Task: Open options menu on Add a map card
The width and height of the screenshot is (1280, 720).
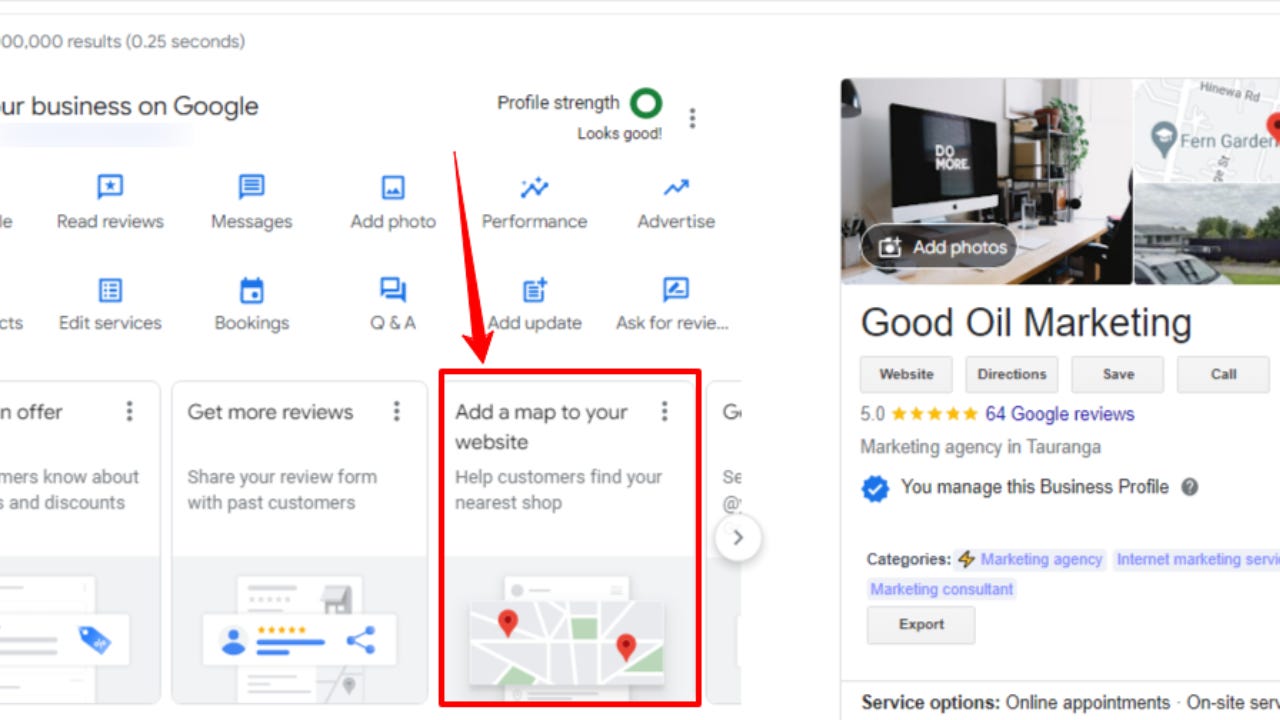Action: pos(664,411)
